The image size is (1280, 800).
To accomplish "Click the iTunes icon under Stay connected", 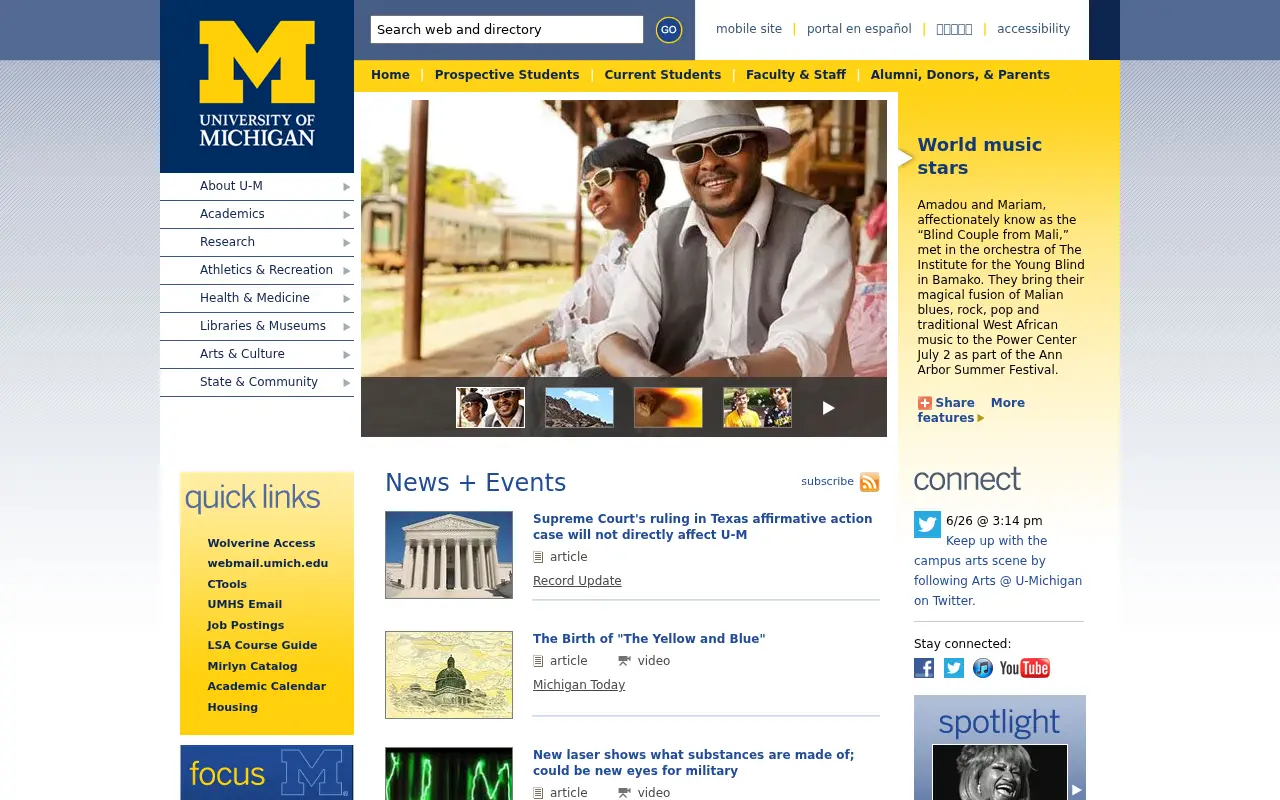I will point(983,668).
